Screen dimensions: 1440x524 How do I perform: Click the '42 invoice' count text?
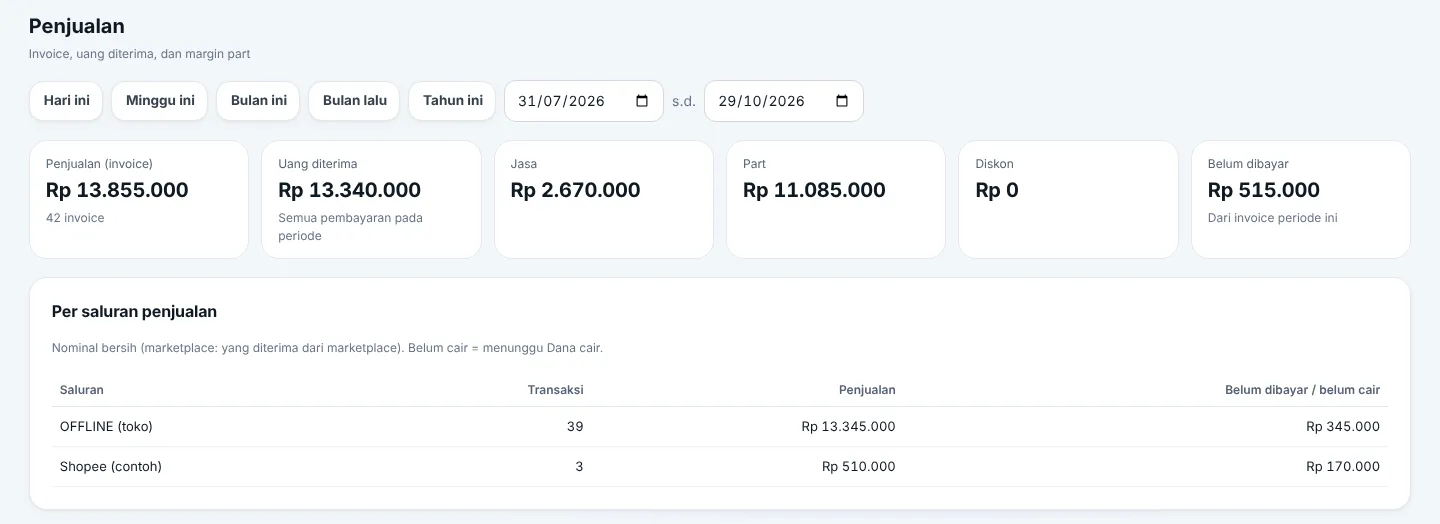(75, 218)
